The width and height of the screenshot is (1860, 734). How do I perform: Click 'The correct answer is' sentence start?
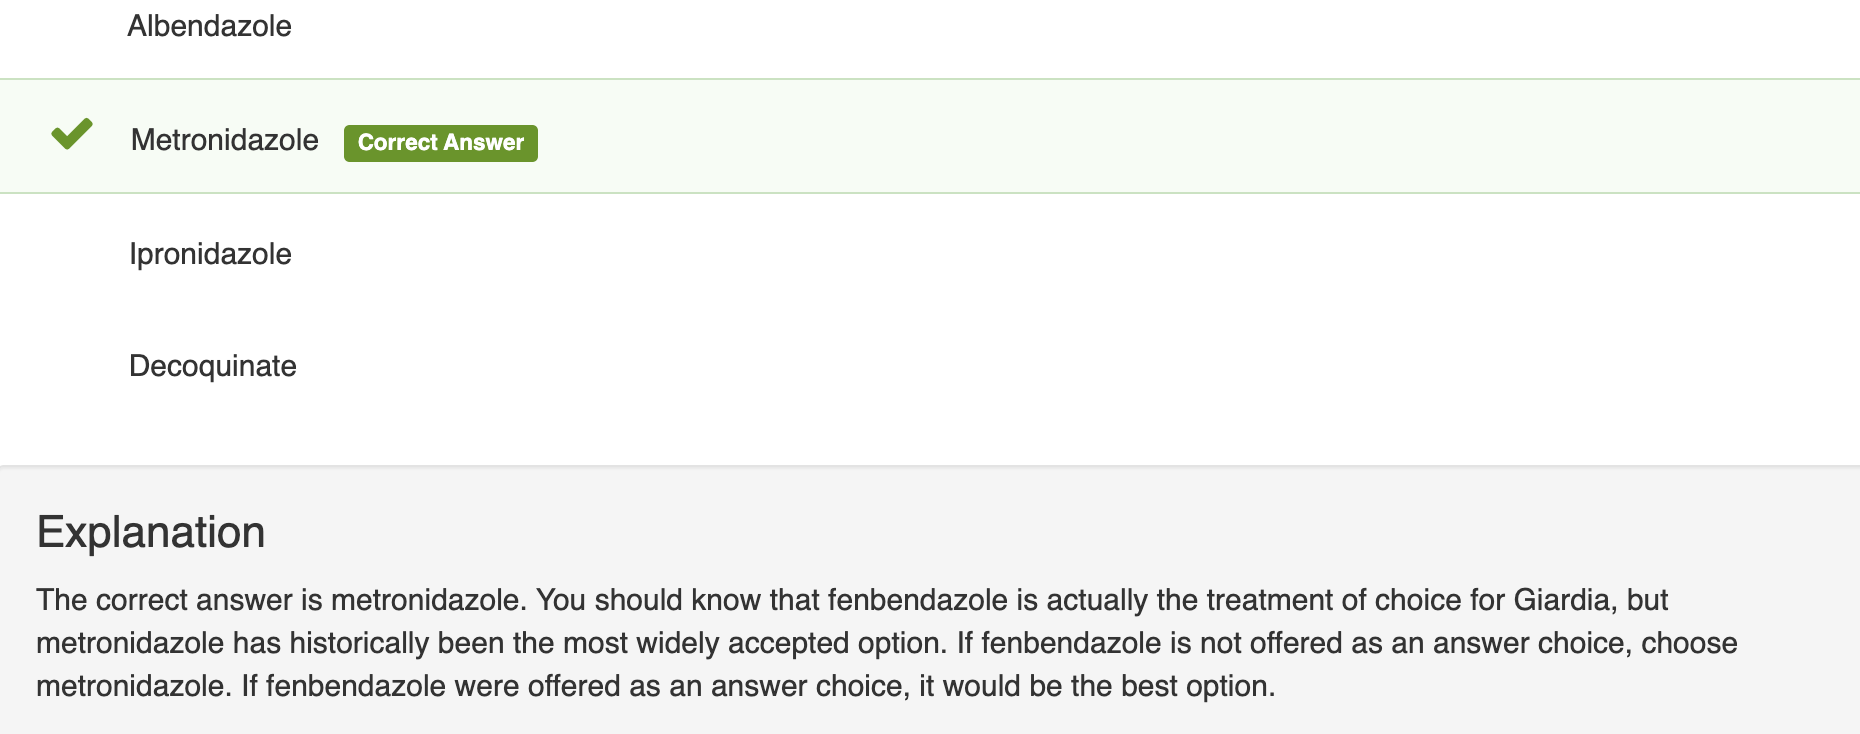pos(180,600)
